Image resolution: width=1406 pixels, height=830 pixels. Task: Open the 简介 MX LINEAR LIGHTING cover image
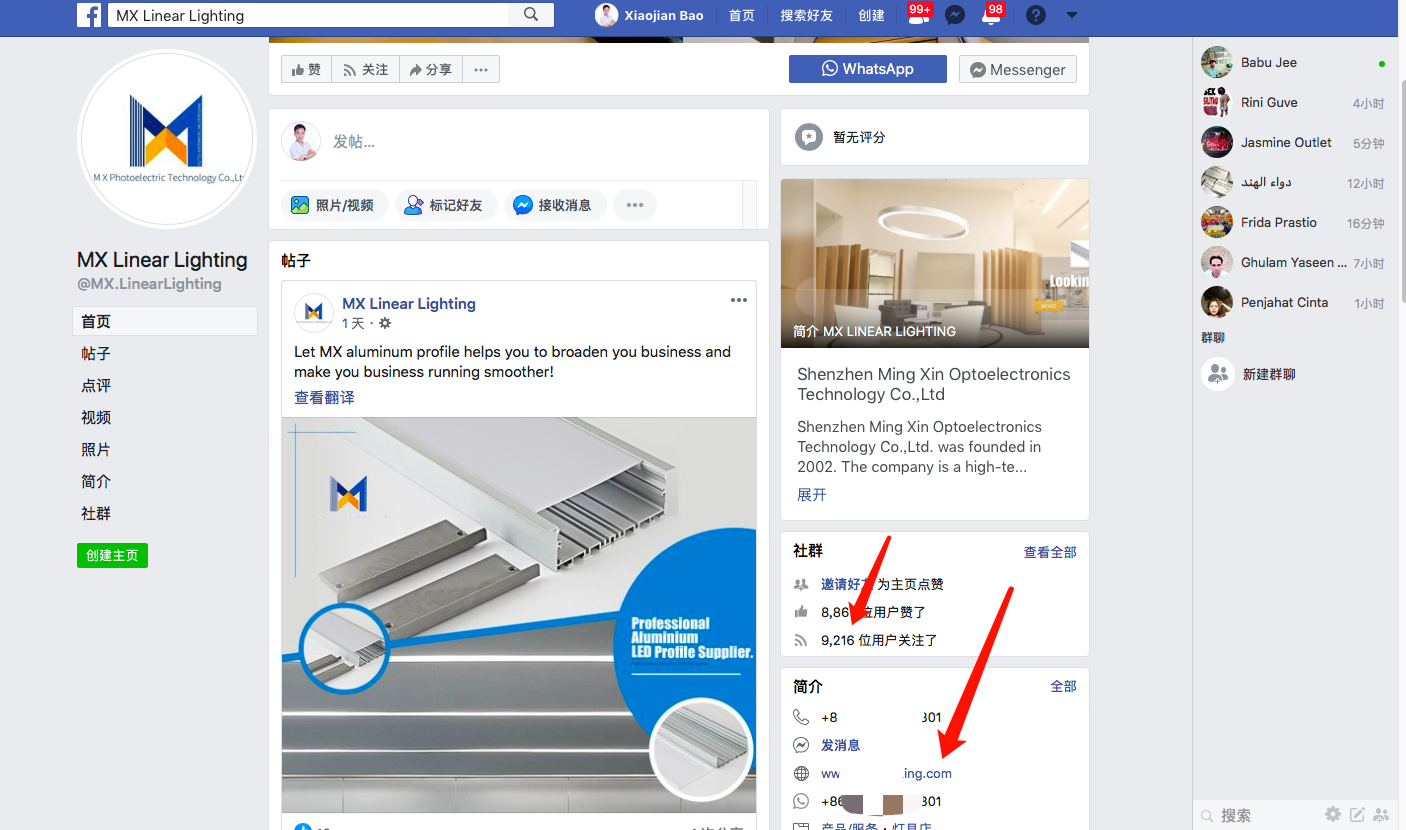tap(935, 263)
